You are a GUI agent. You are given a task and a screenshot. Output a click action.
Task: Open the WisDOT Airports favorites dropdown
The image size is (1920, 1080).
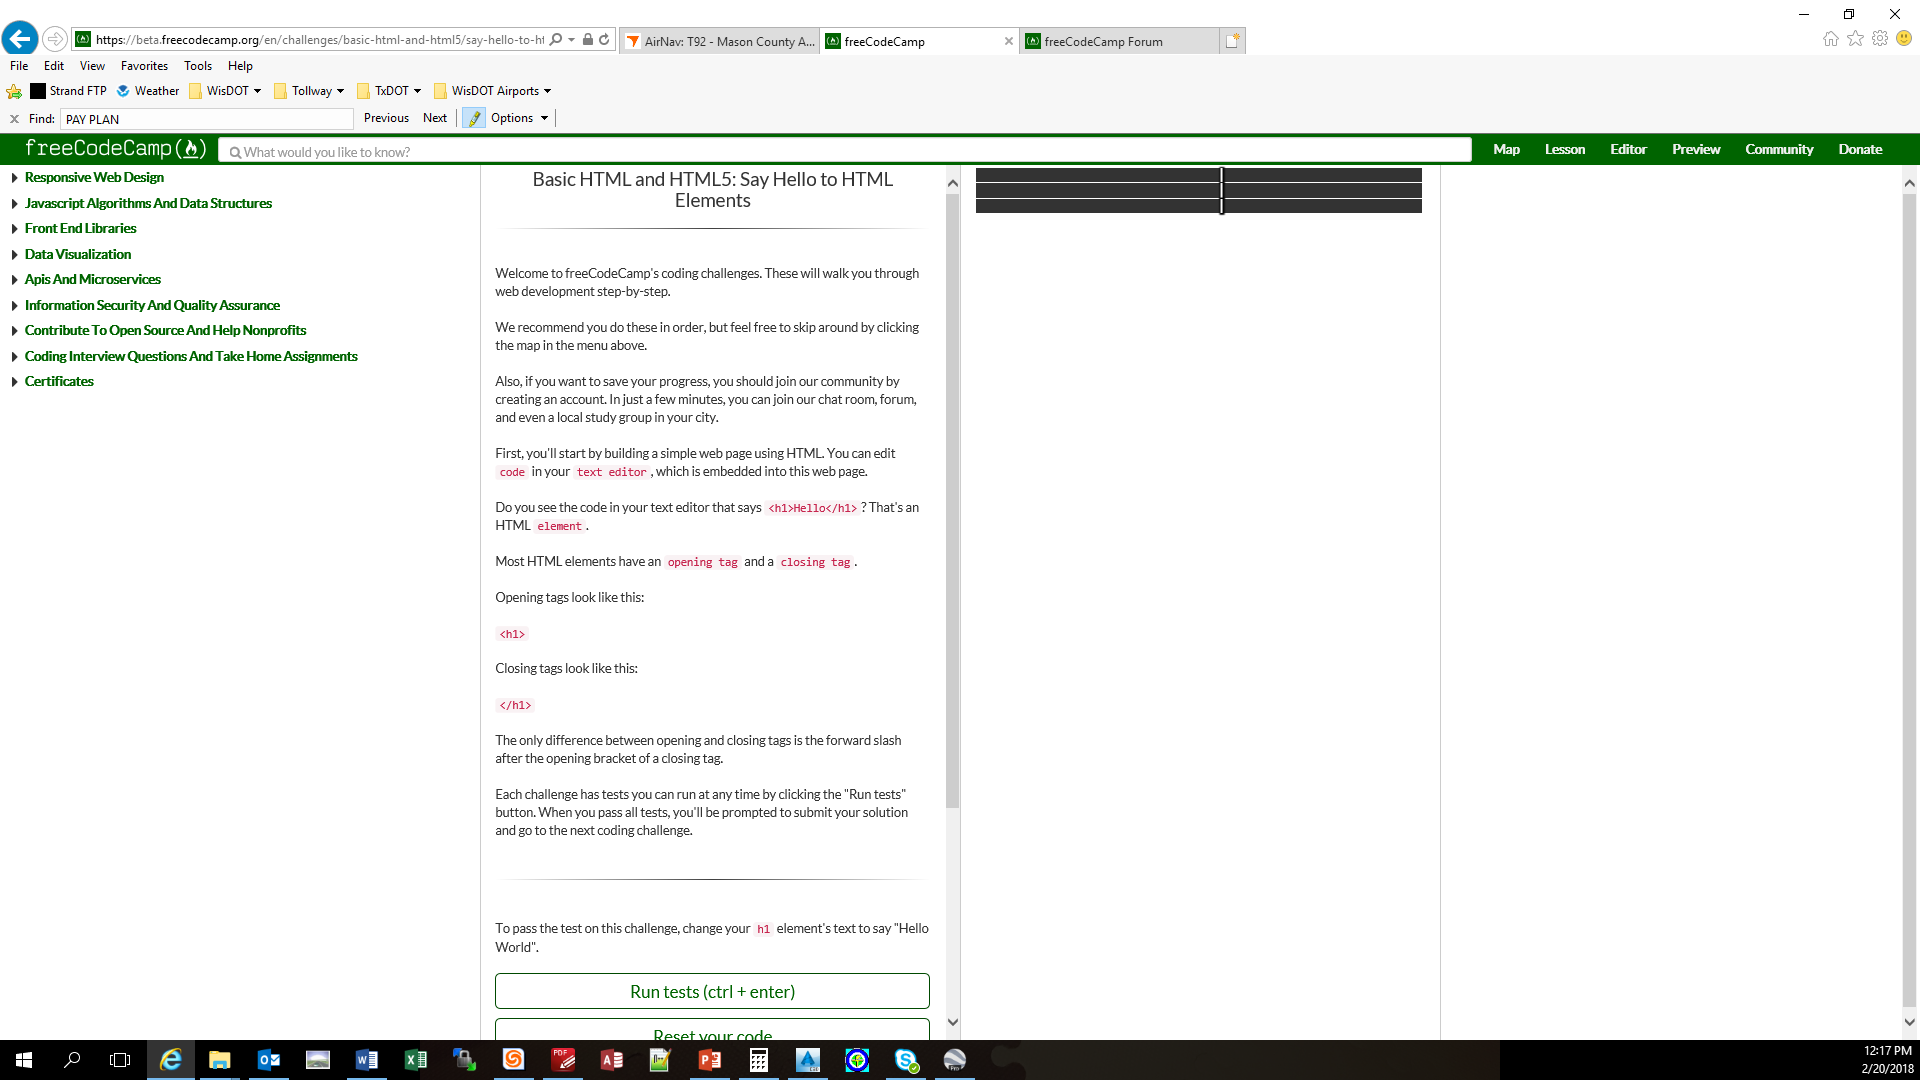494,90
